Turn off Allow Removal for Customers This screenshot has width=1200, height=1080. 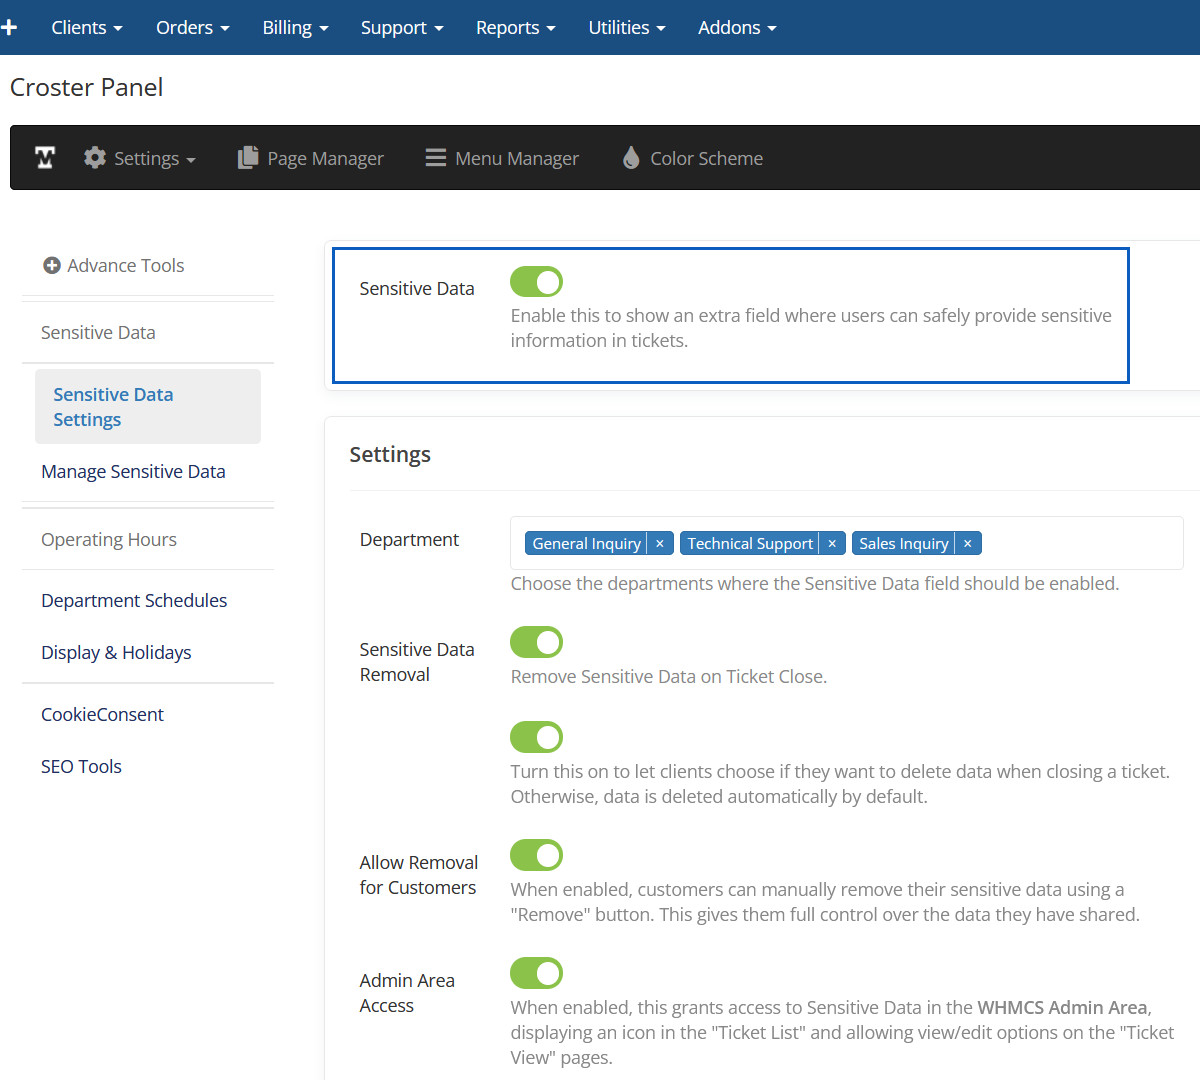click(x=537, y=855)
